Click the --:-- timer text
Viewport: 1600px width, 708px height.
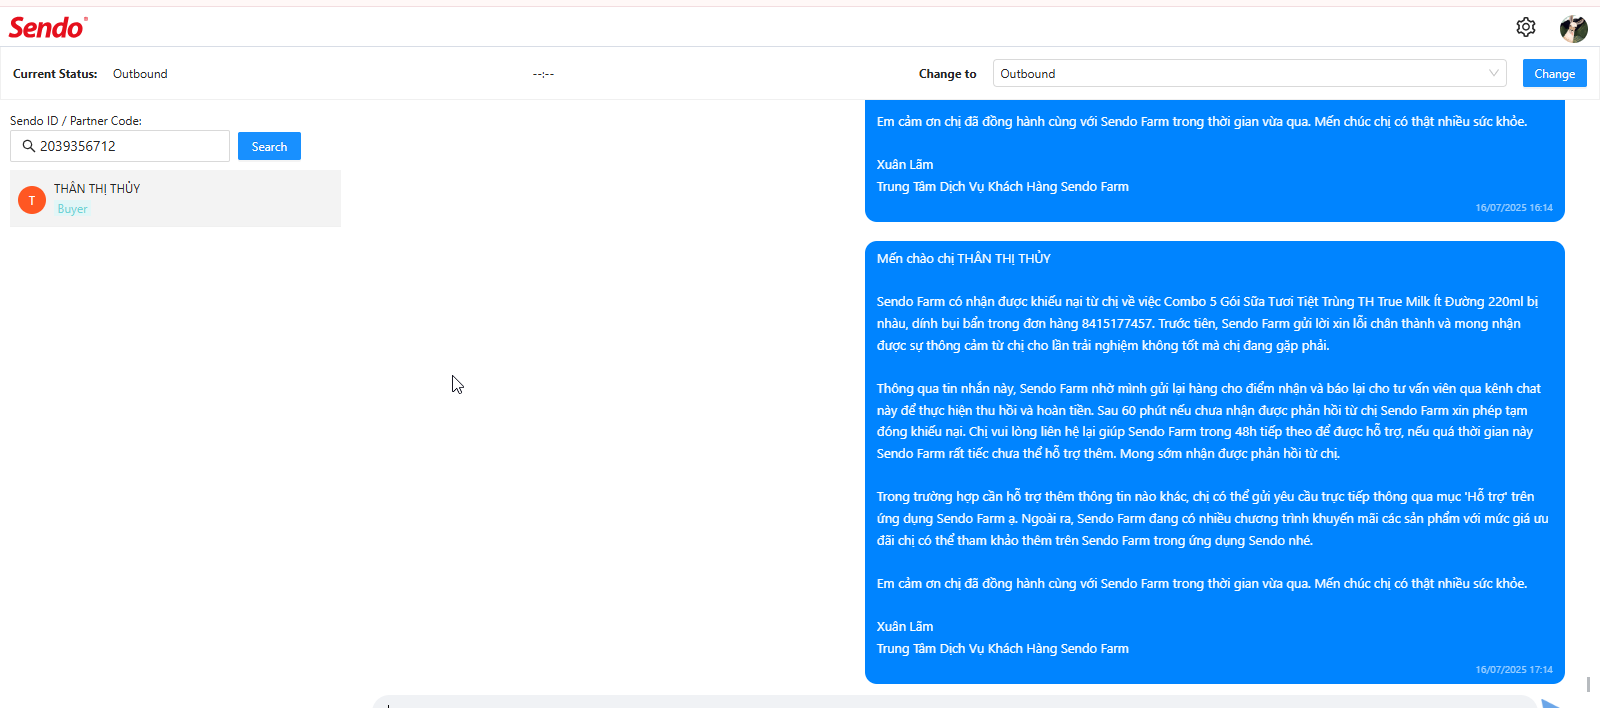click(x=543, y=74)
